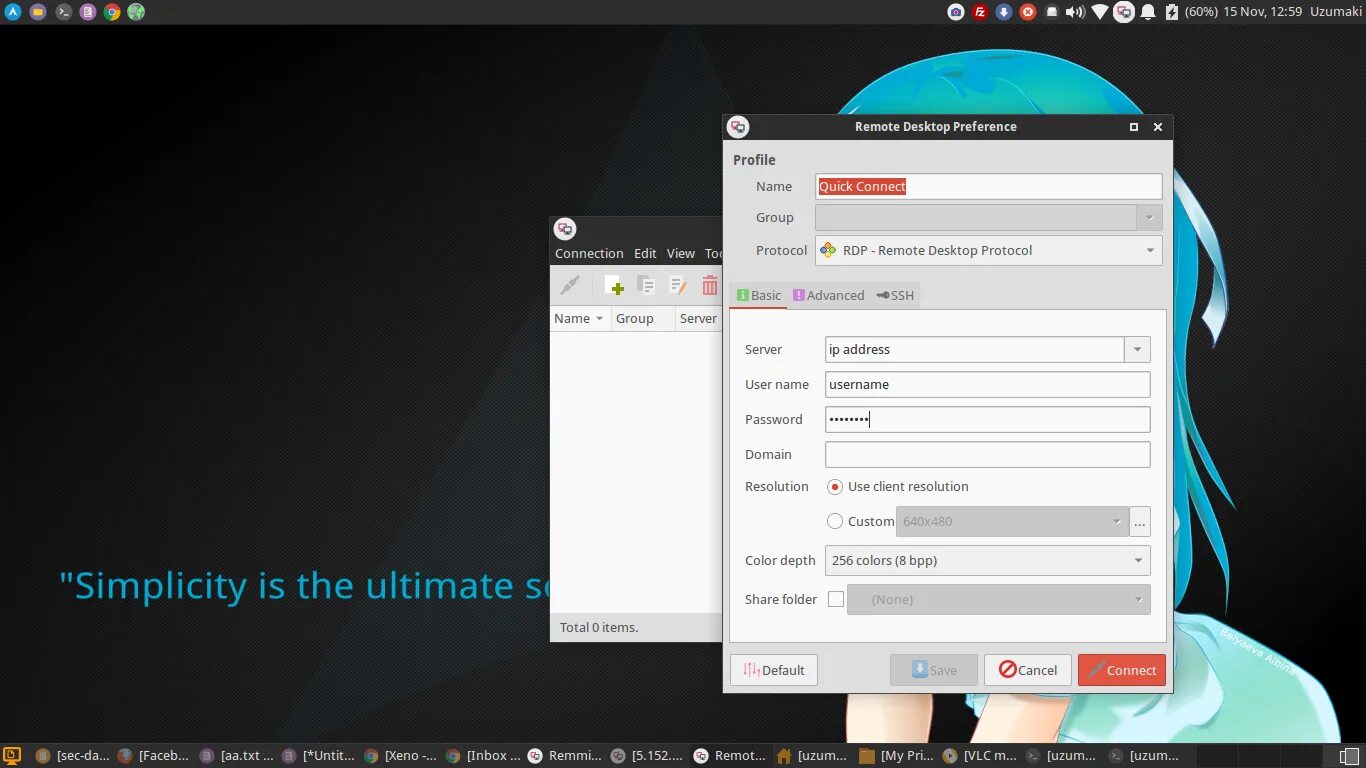Select Use client resolution radio button
Viewport: 1366px width, 768px height.
[835, 487]
